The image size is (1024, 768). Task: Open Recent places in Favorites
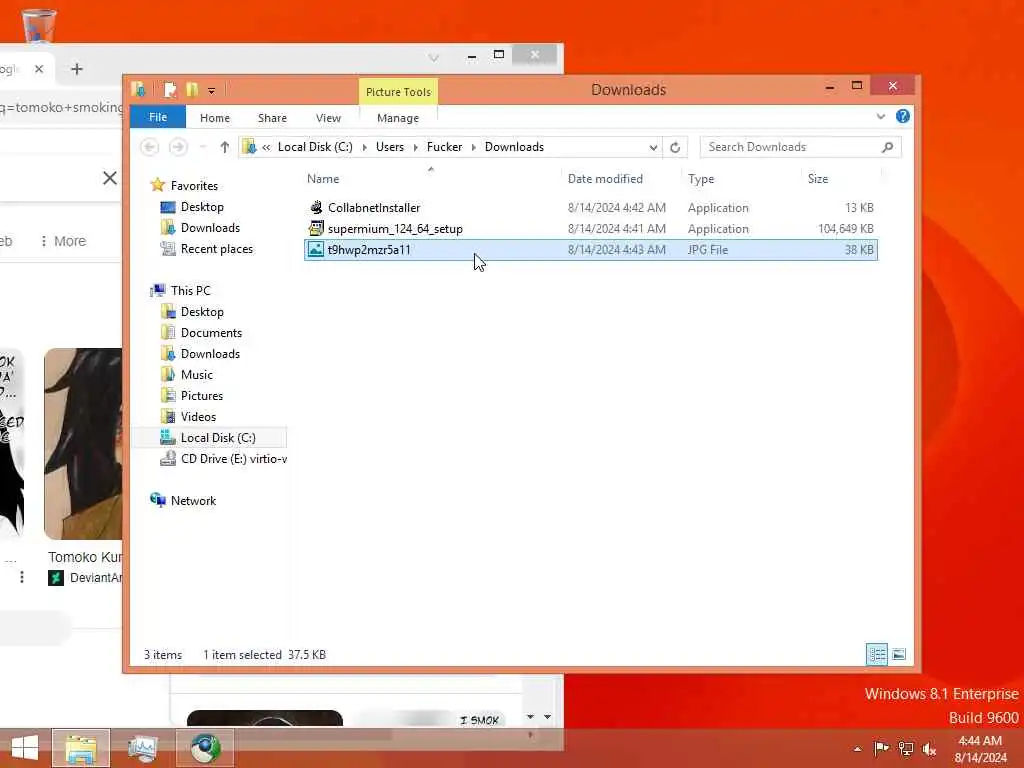(x=216, y=249)
